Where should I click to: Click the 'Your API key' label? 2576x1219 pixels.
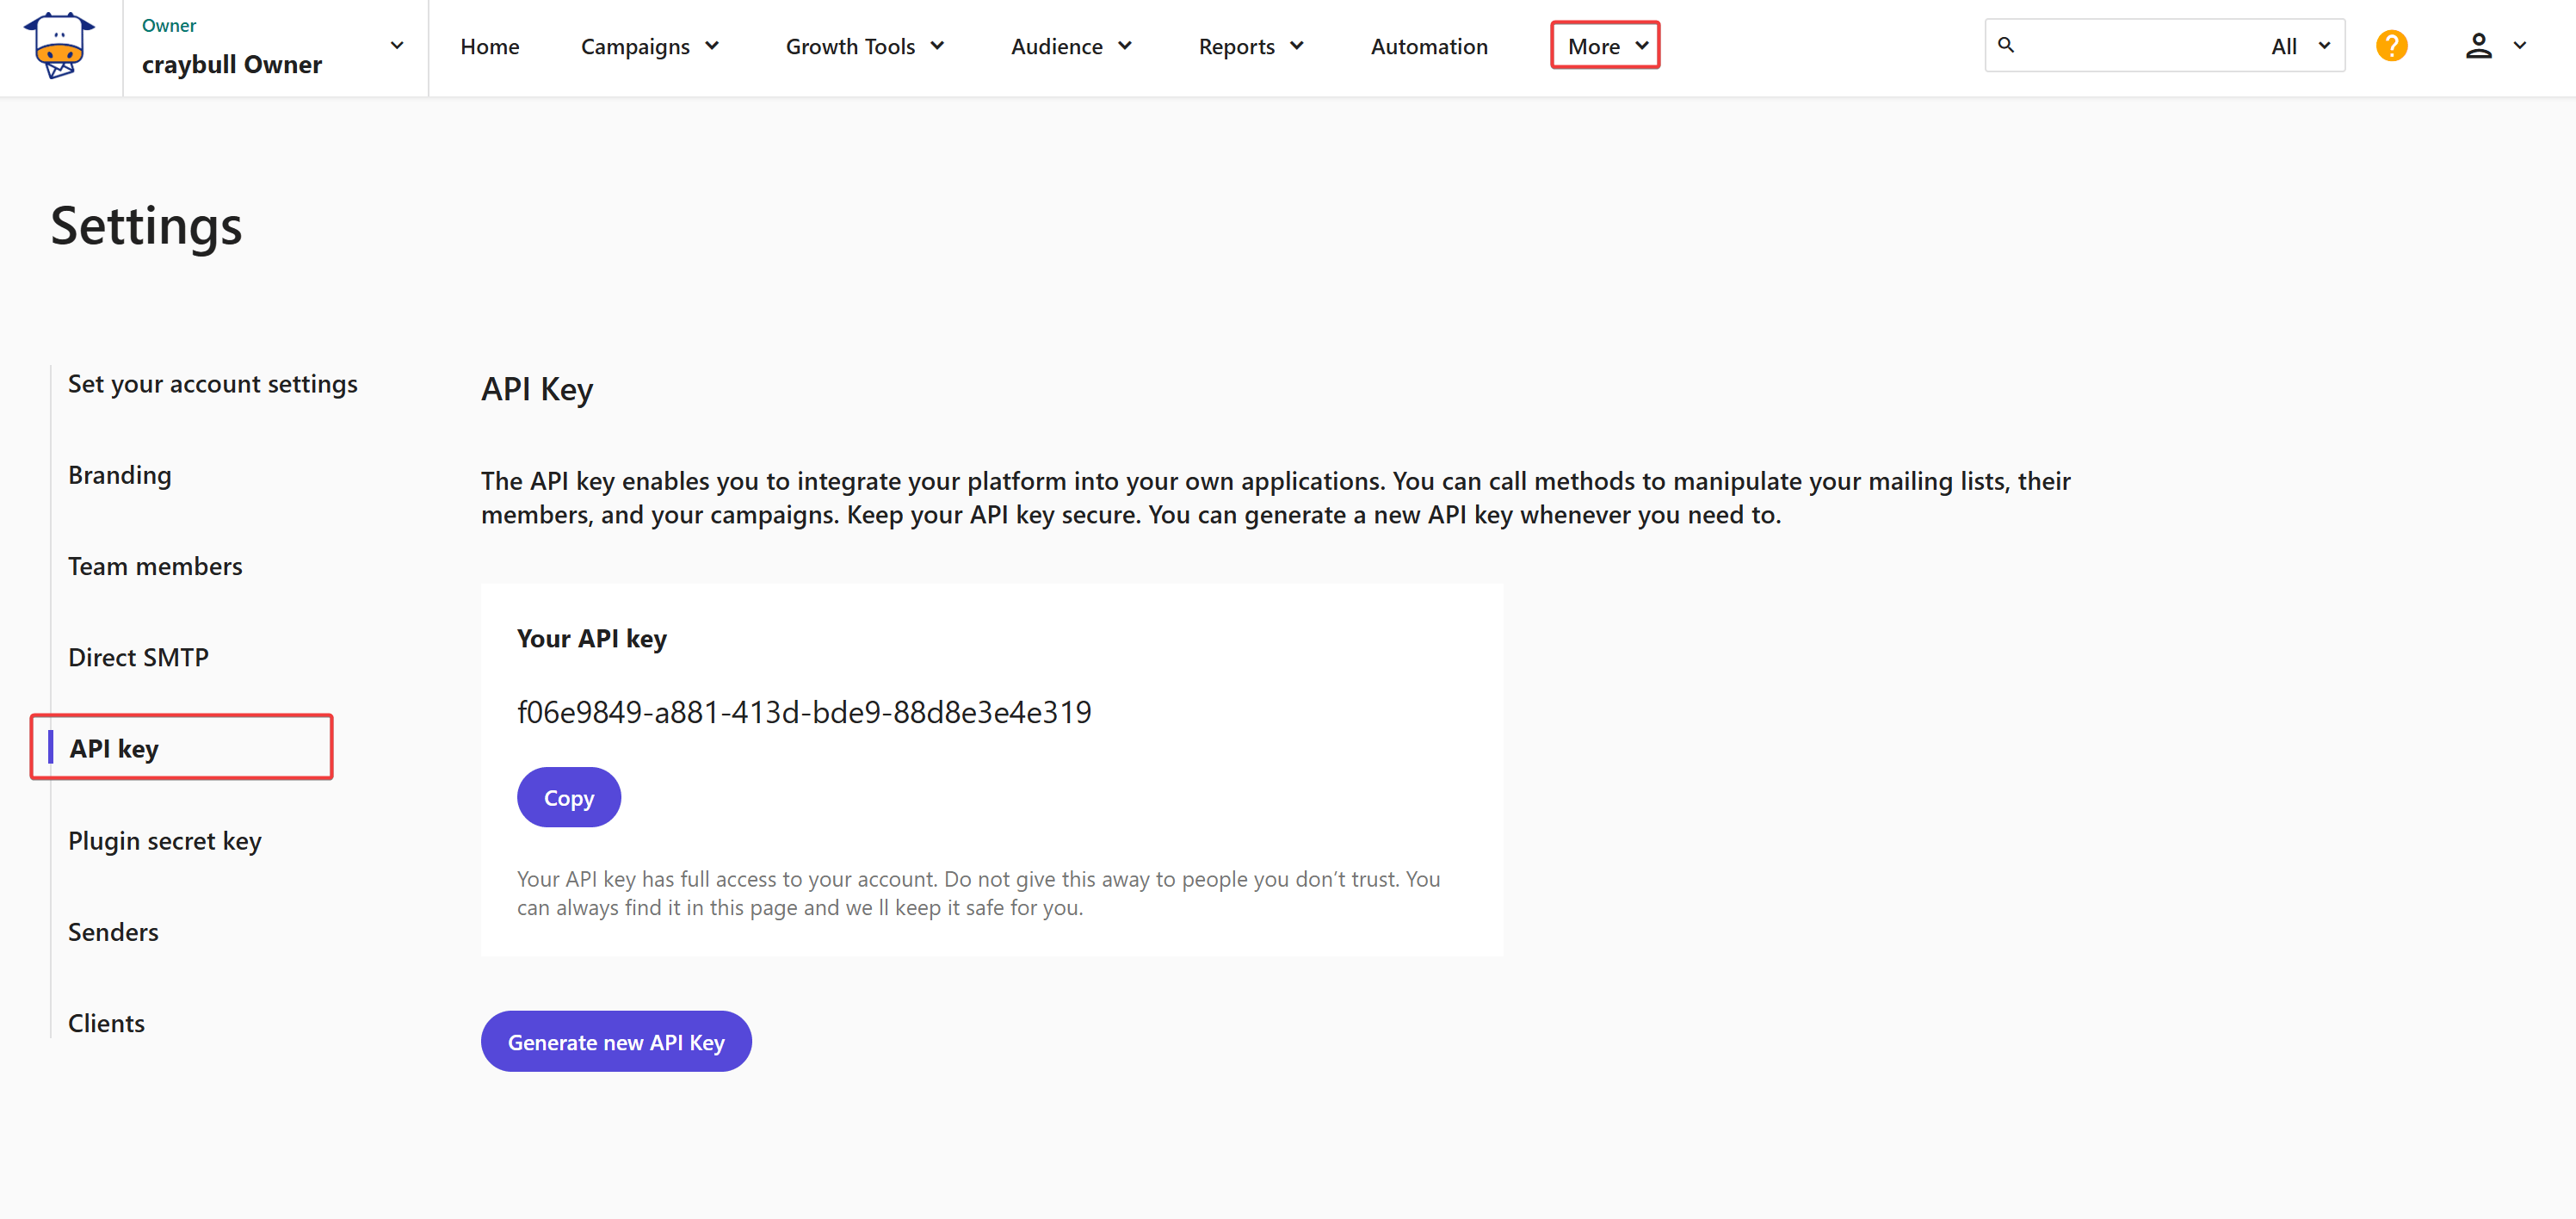(x=592, y=638)
